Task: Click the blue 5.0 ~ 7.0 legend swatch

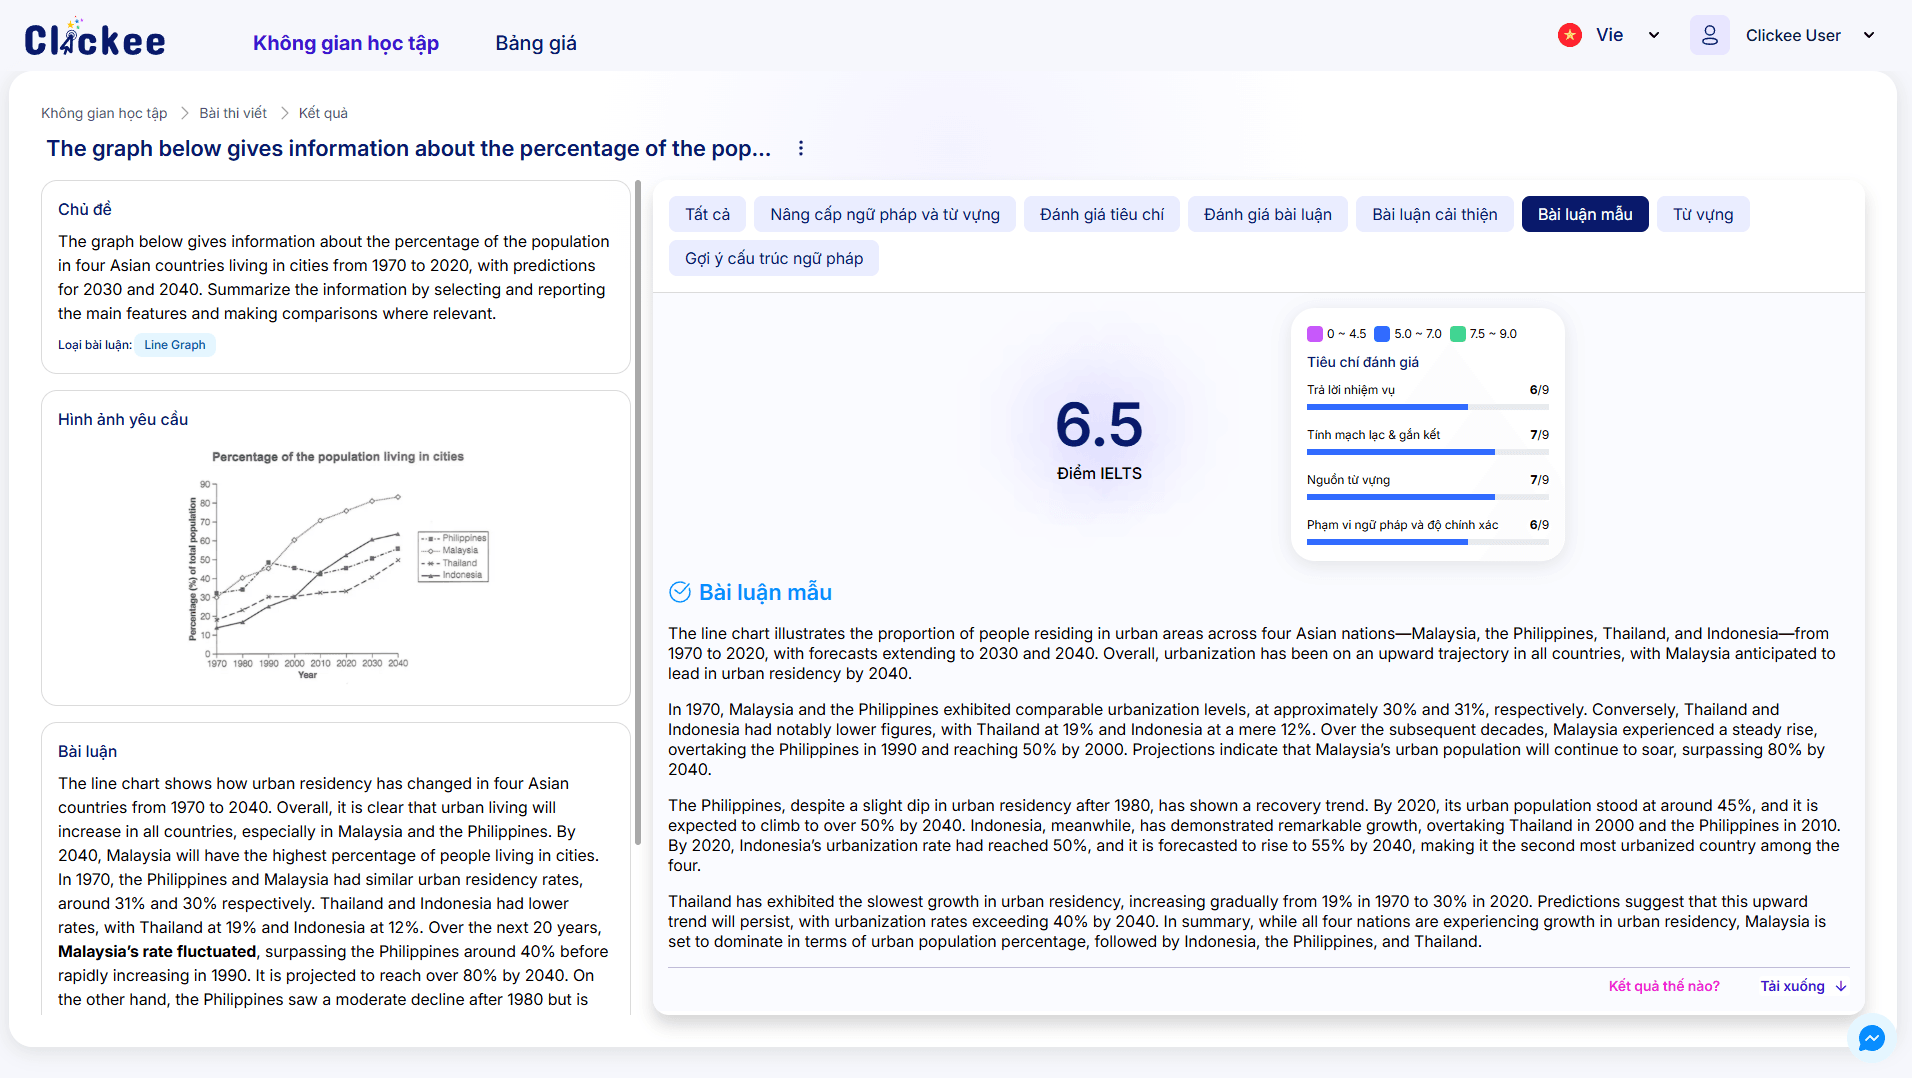Action: 1382,334
